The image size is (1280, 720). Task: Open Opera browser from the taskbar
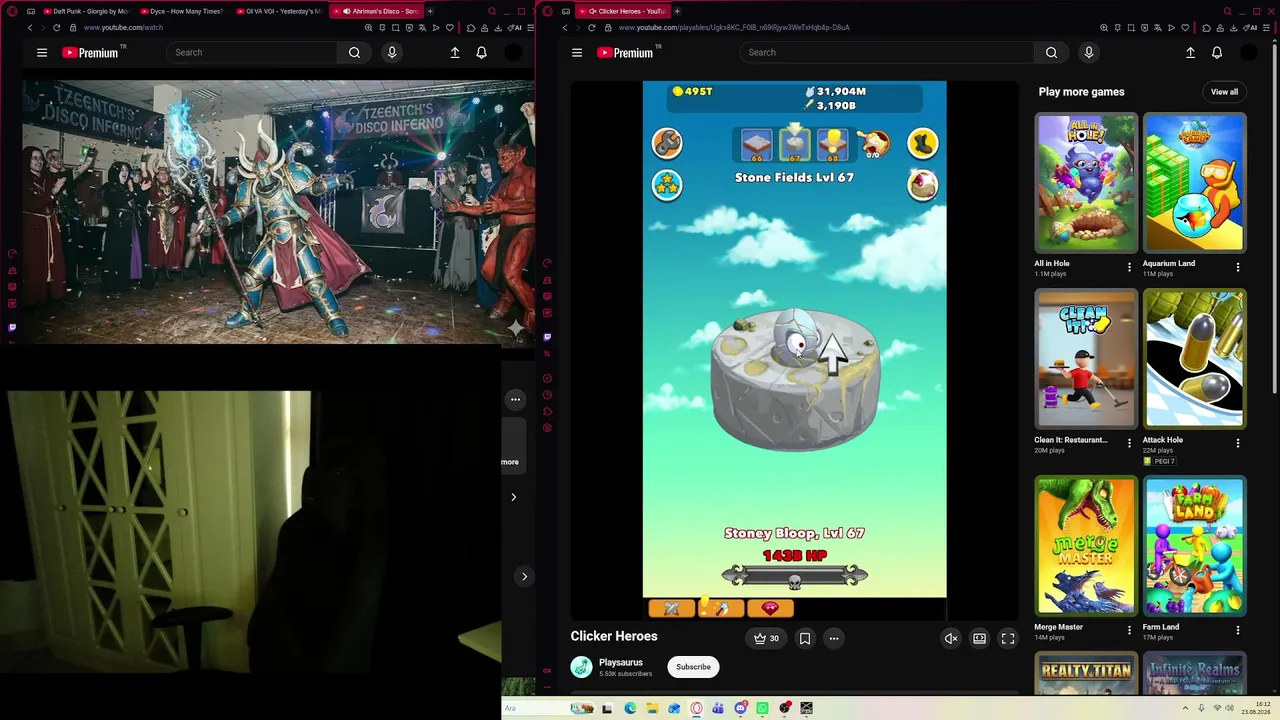(x=696, y=708)
